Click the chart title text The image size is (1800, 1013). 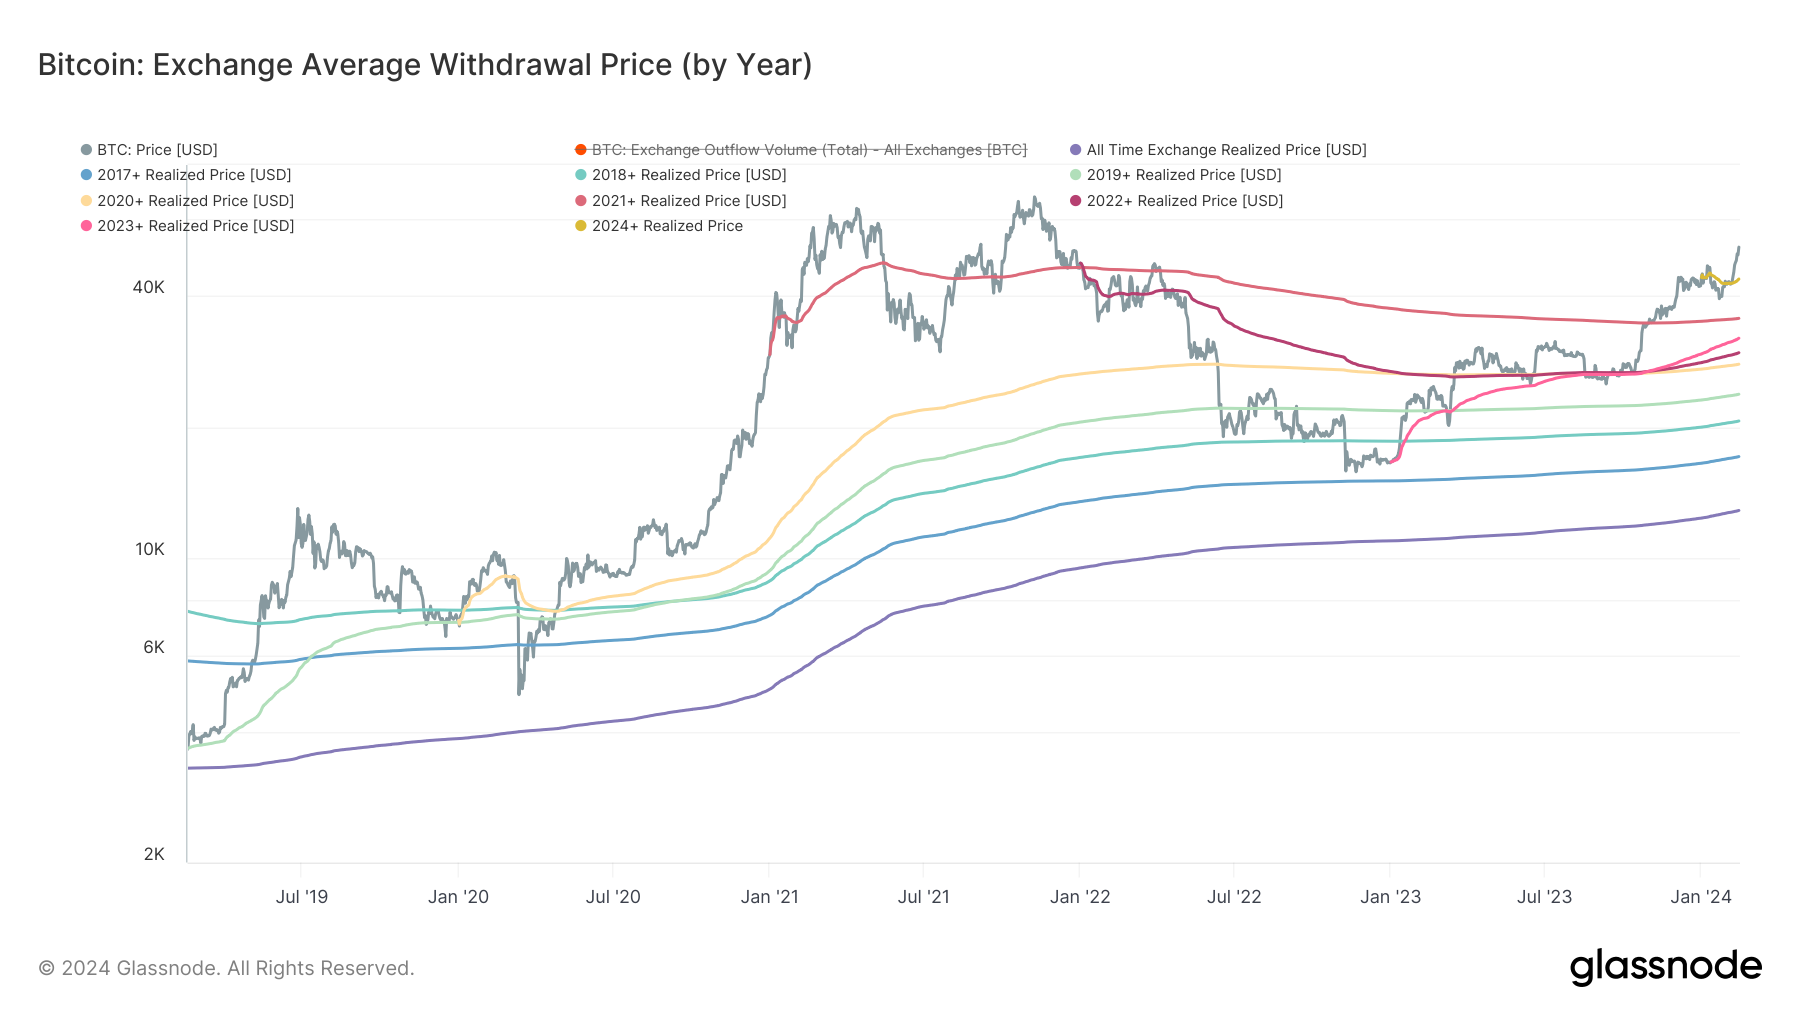425,65
